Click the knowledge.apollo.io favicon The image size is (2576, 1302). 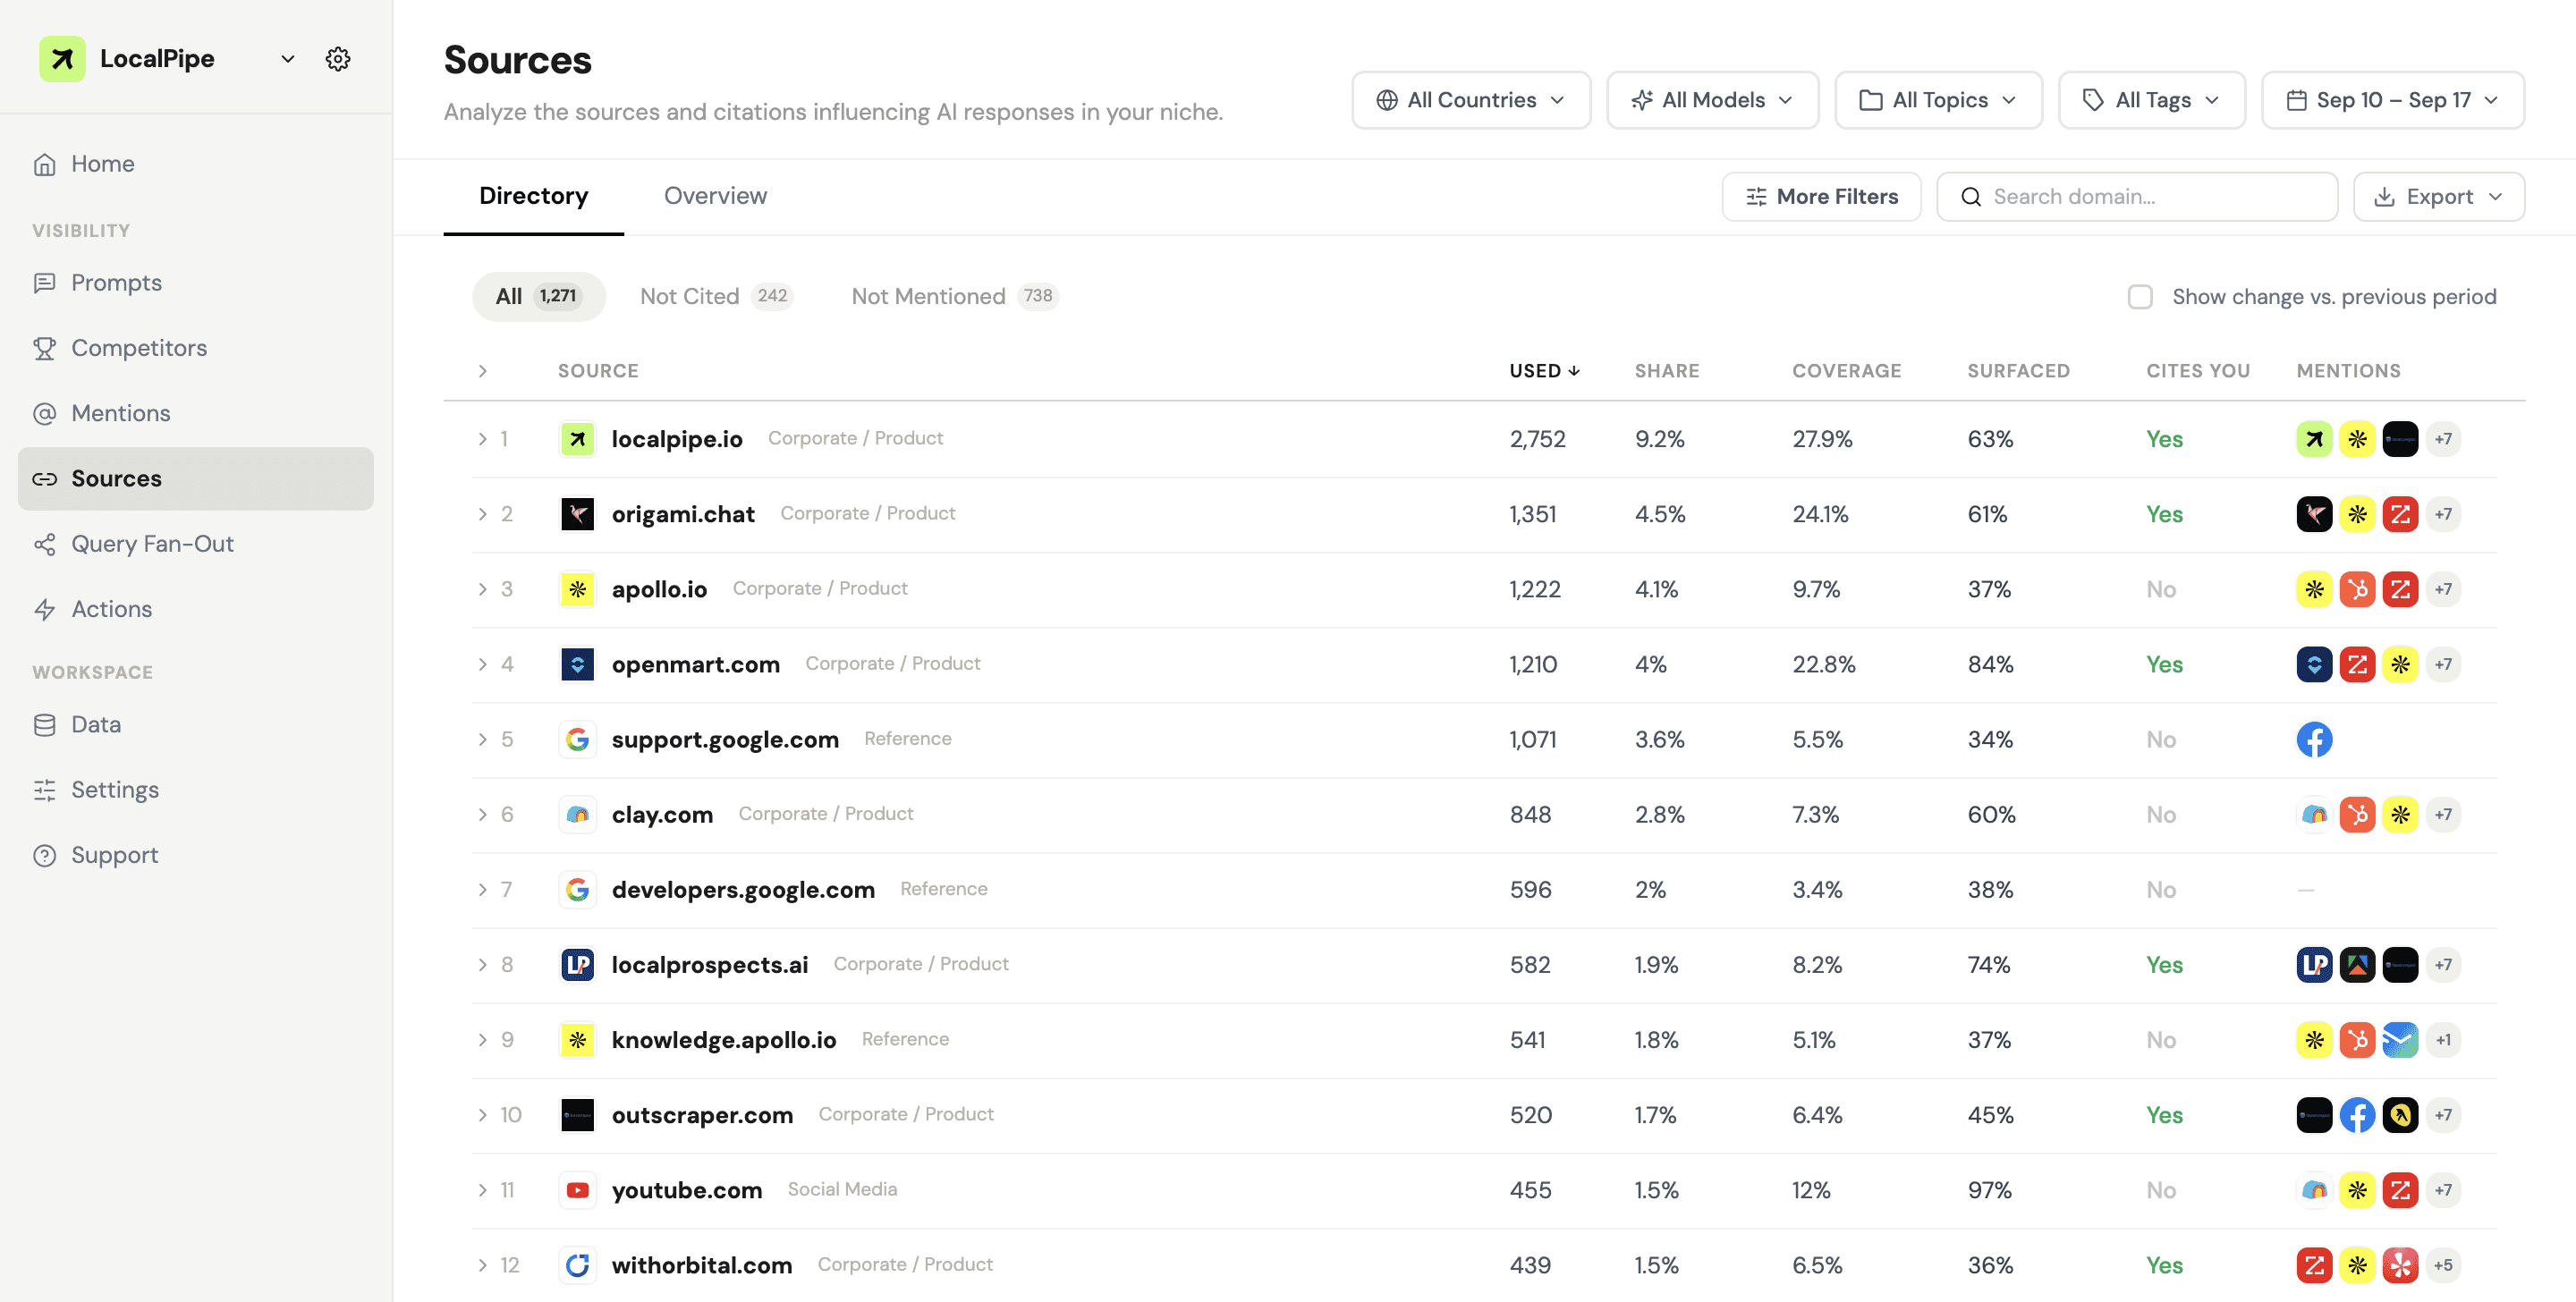point(577,1040)
